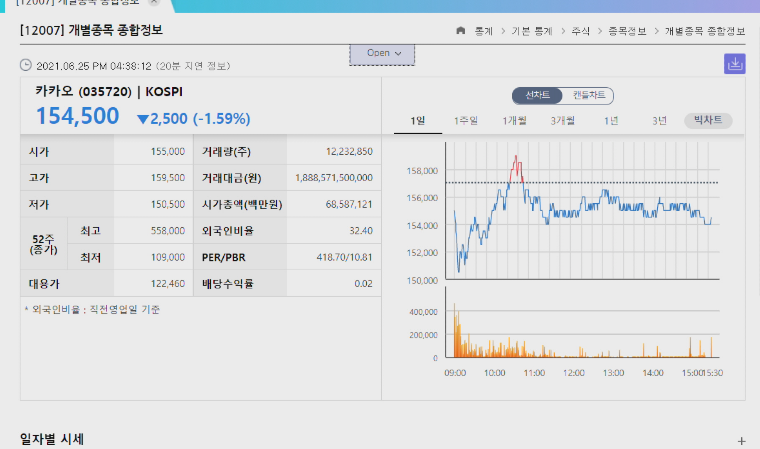Go to 종목정보 breadcrumb link
760x449 pixels.
click(627, 31)
